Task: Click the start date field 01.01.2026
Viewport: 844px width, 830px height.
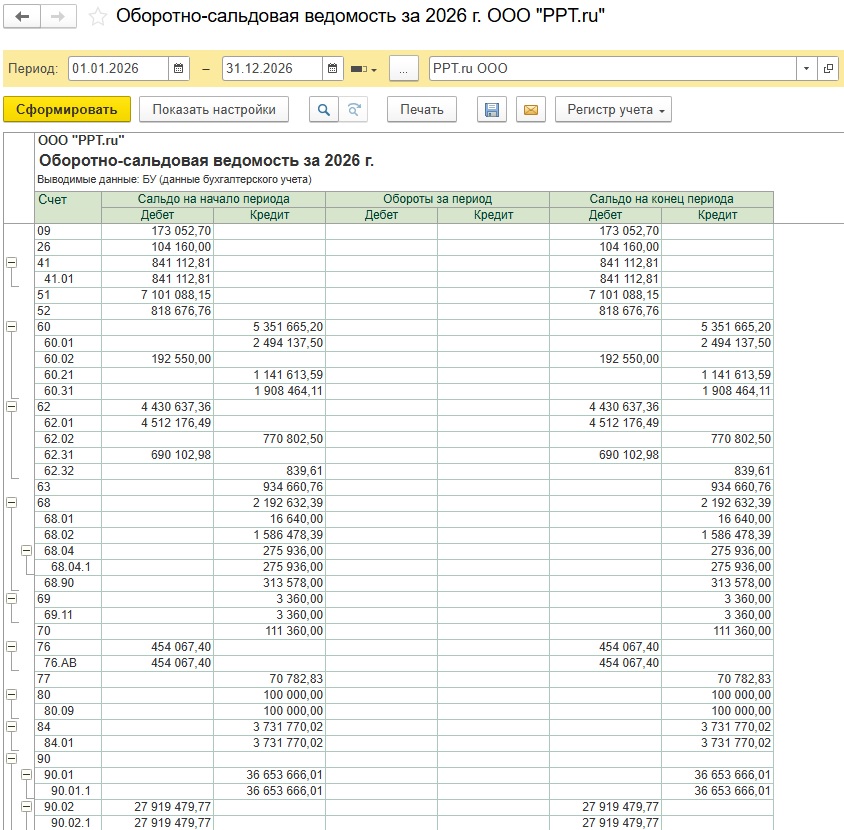Action: click(118, 69)
